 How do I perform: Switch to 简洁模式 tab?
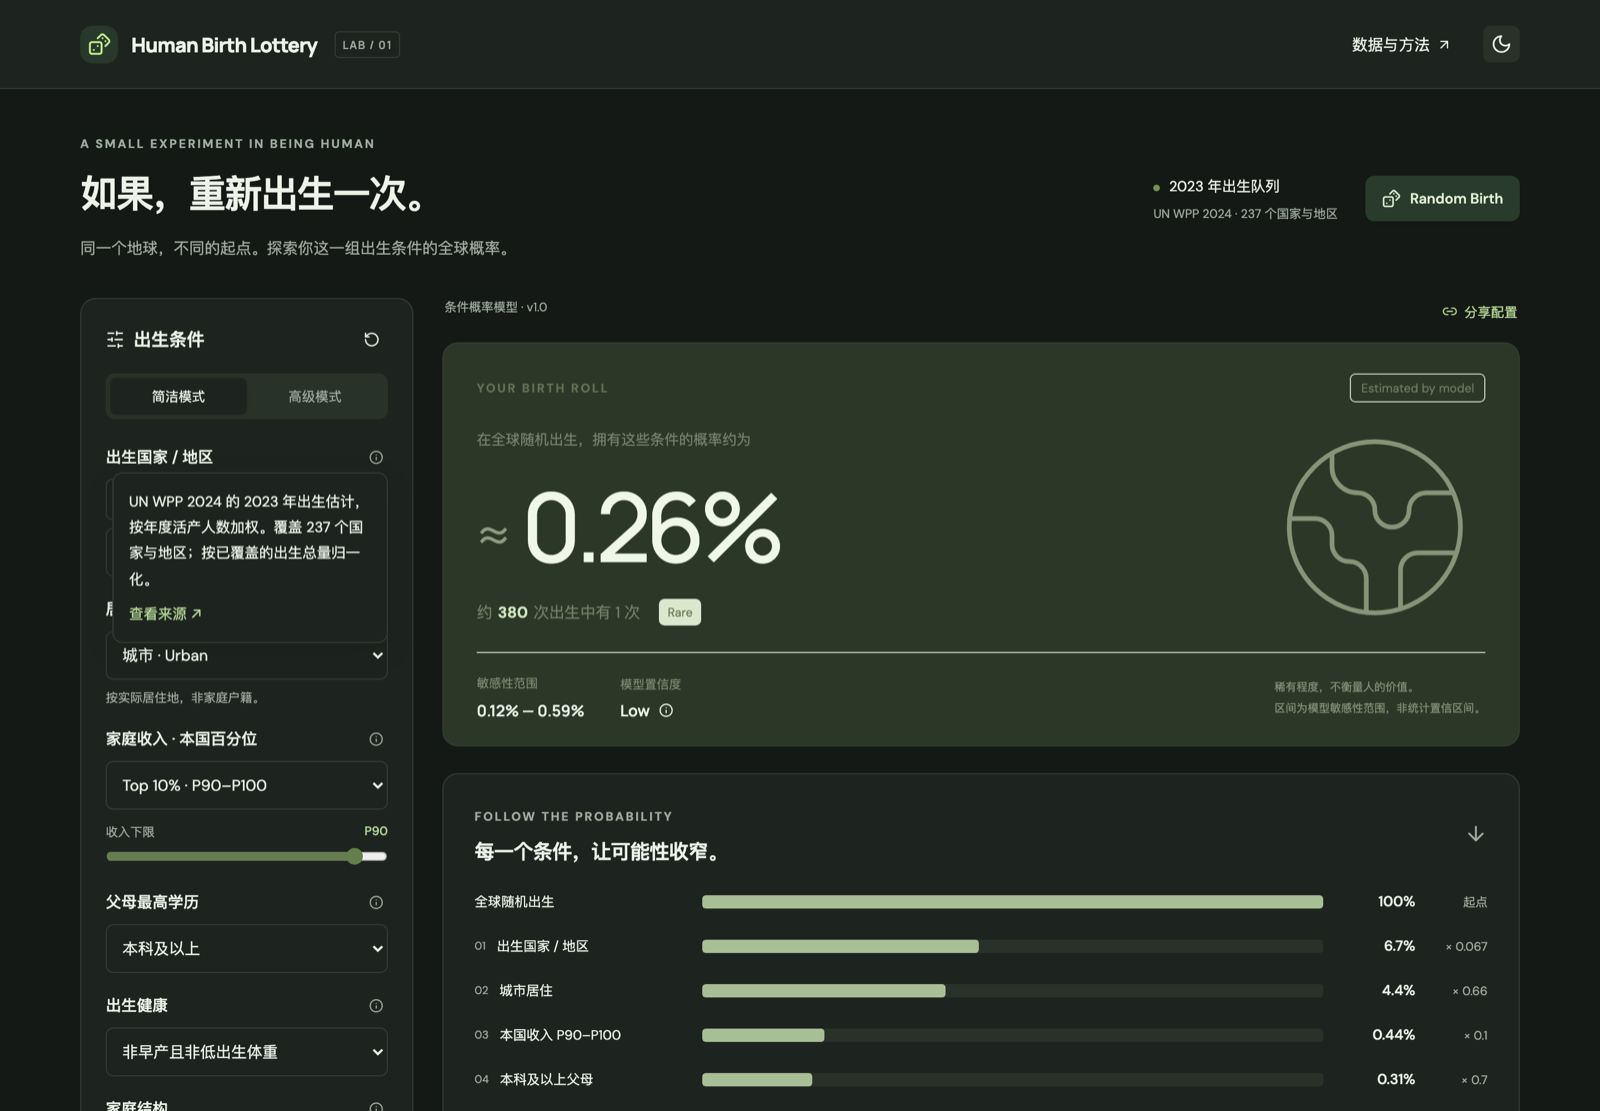click(178, 397)
